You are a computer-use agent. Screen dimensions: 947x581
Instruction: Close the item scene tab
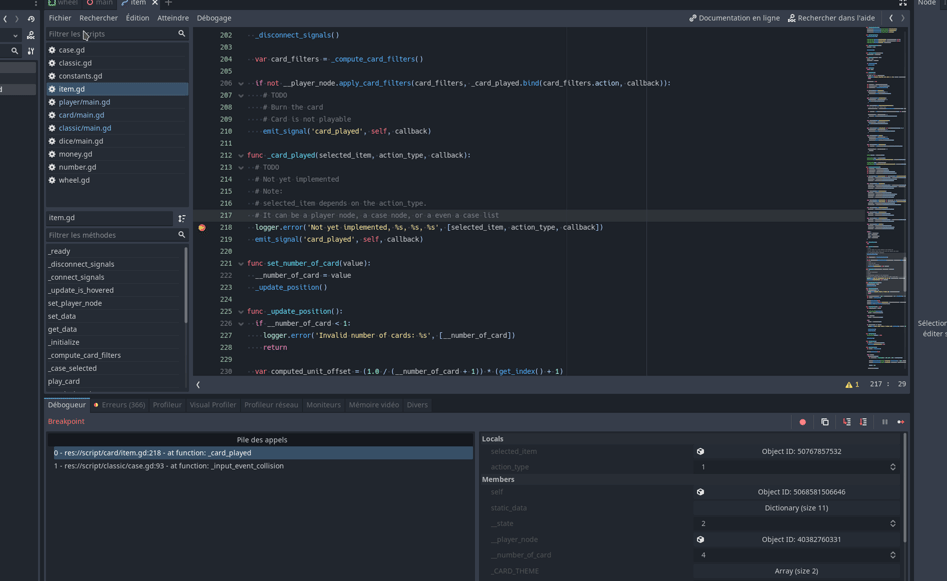pyautogui.click(x=155, y=3)
